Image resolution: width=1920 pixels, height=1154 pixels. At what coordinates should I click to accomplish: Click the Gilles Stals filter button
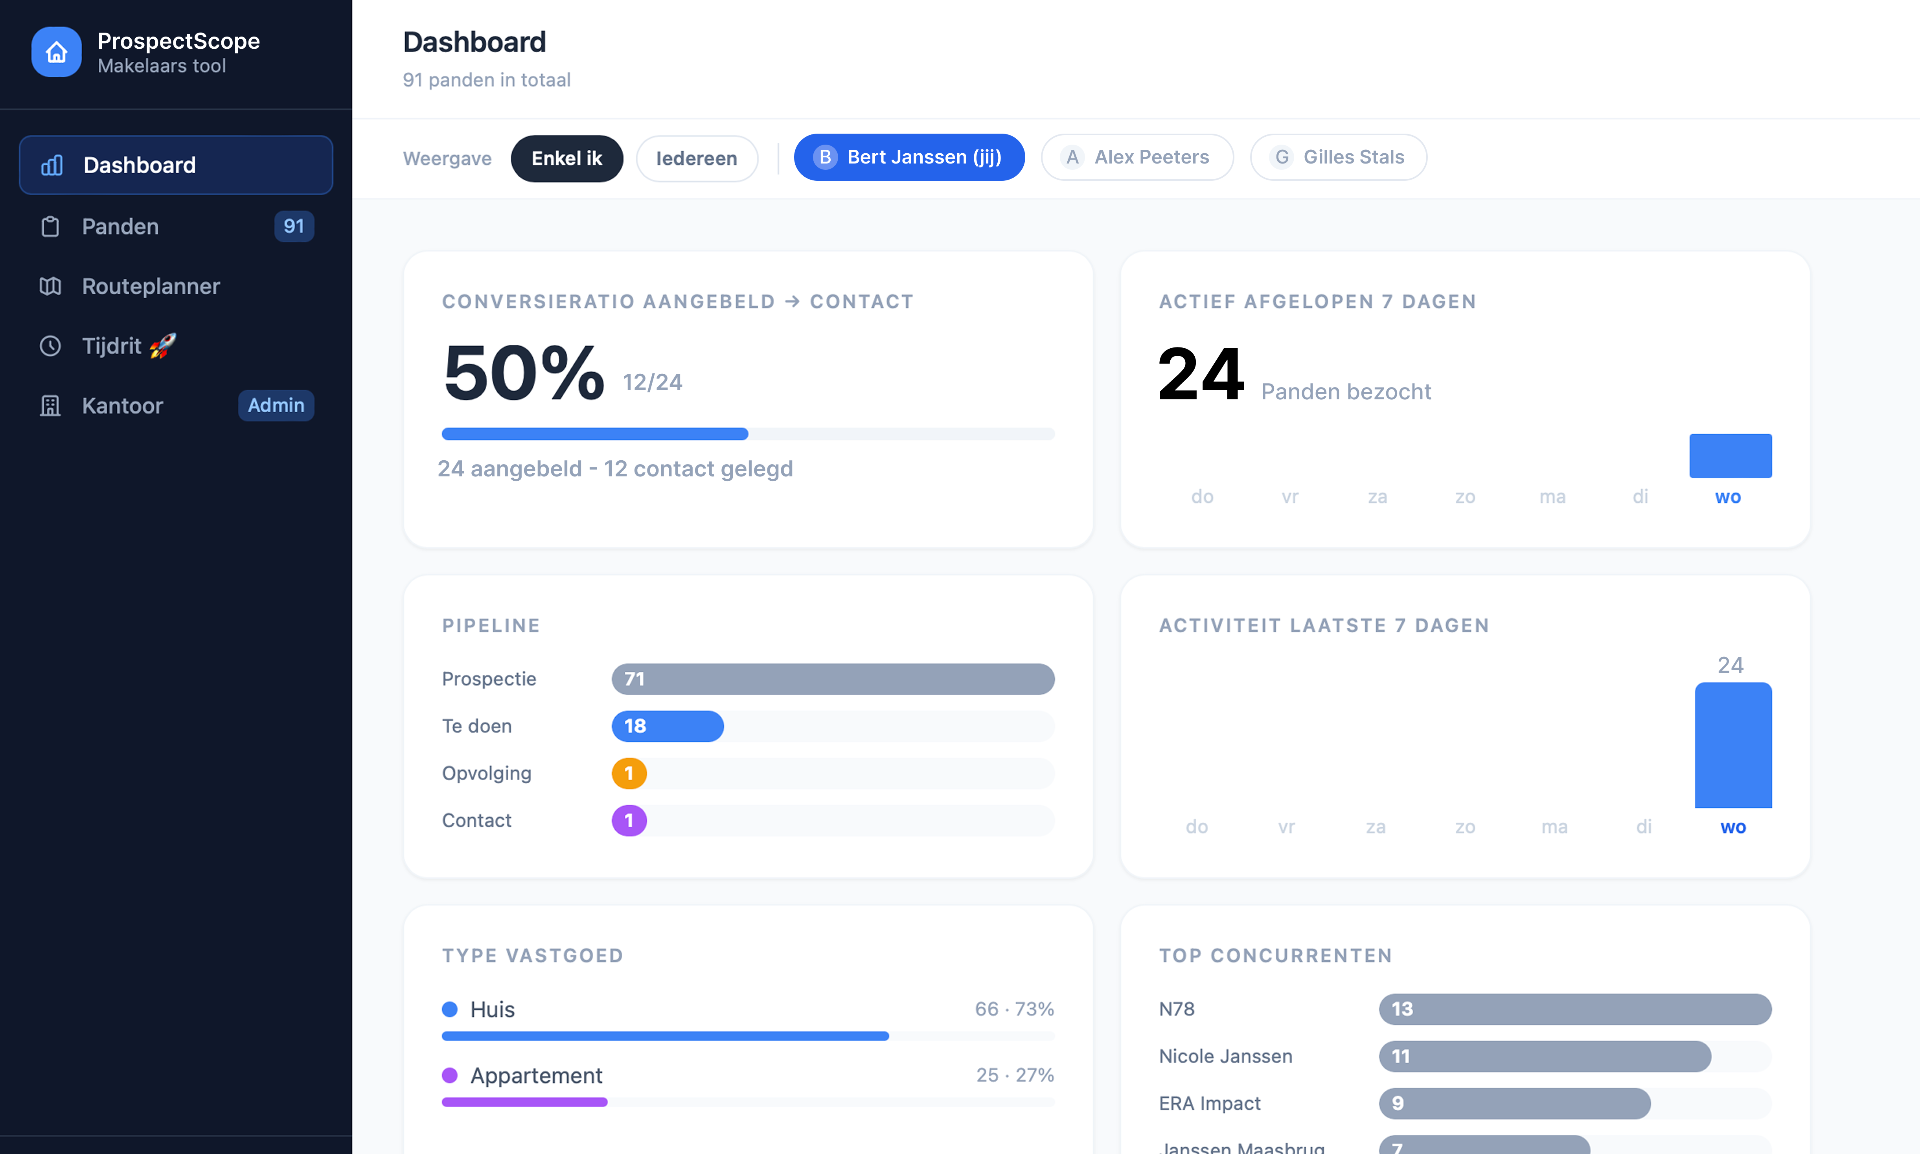[x=1338, y=157]
